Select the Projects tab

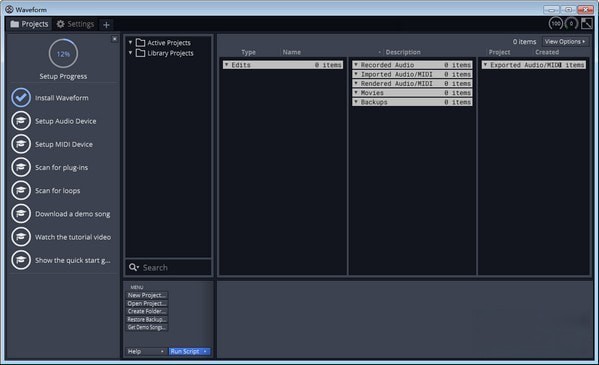tap(29, 24)
